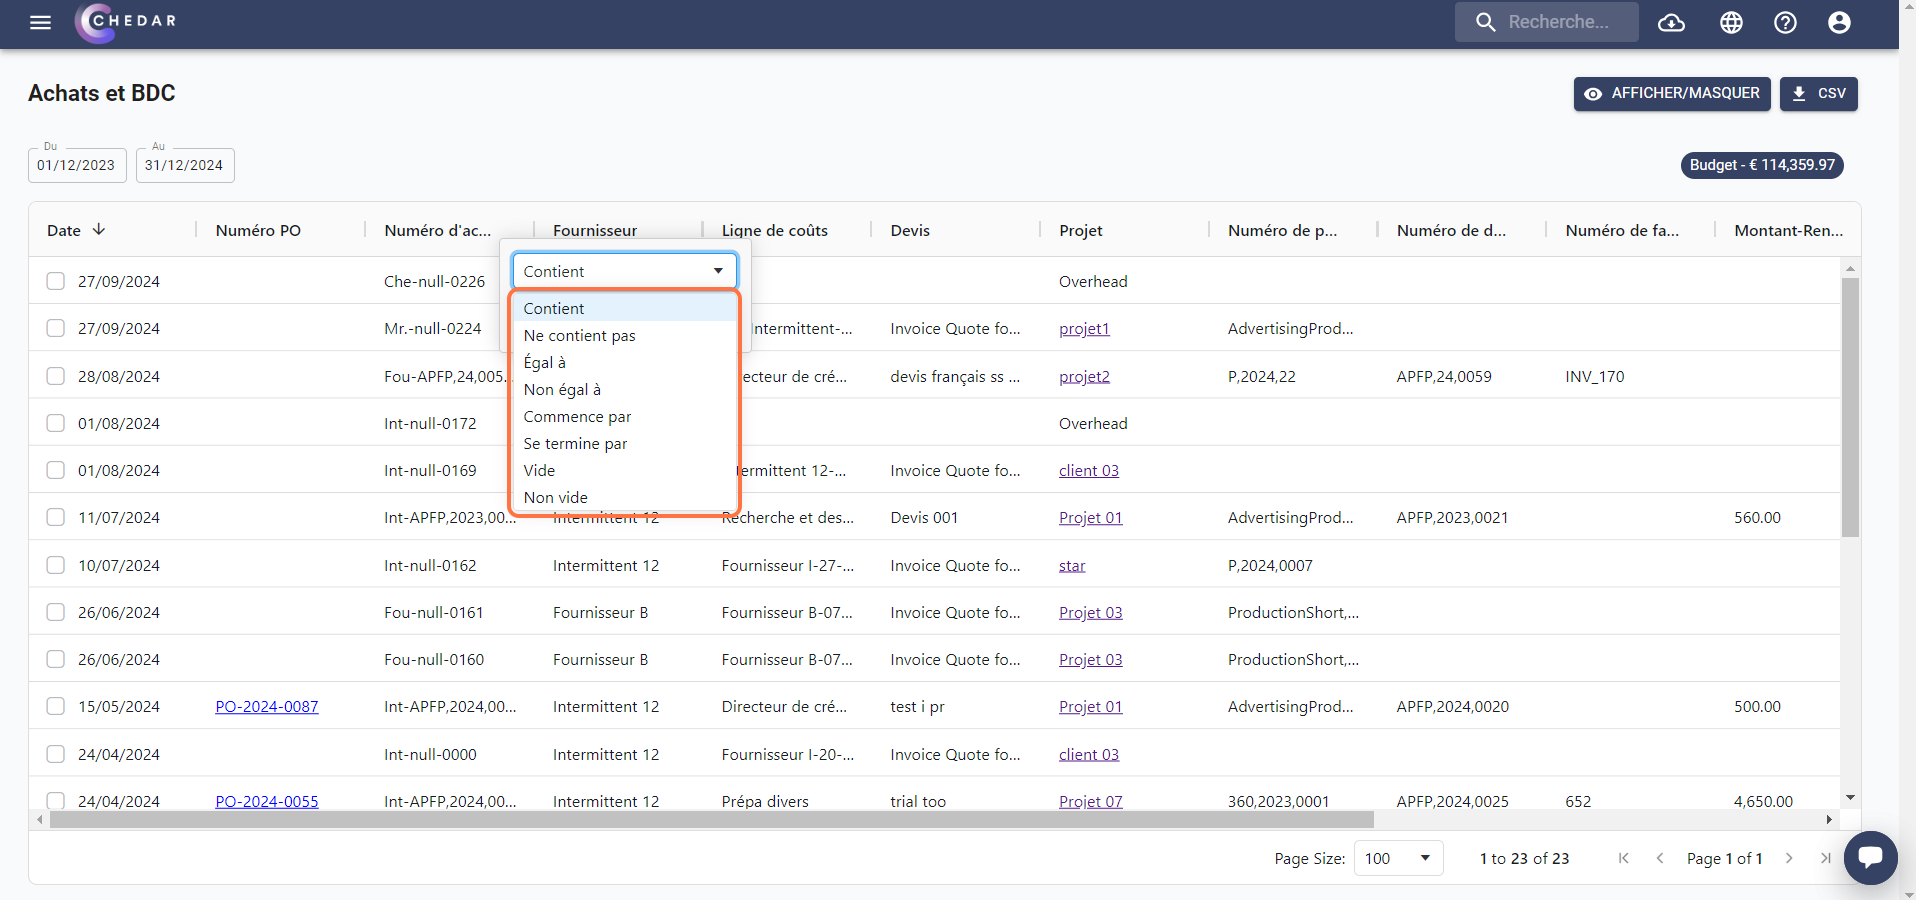Select the Non vide filter option
This screenshot has width=1916, height=900.
point(625,497)
